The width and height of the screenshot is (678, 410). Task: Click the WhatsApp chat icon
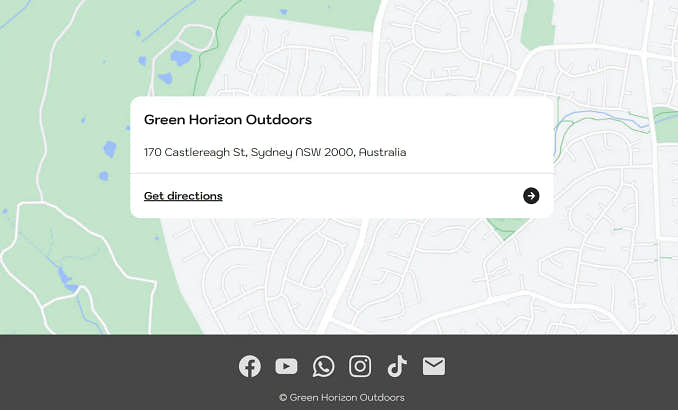323,366
